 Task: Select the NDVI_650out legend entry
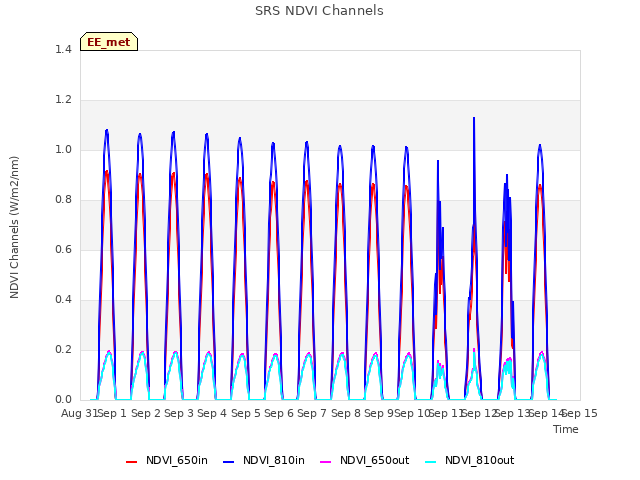364,460
